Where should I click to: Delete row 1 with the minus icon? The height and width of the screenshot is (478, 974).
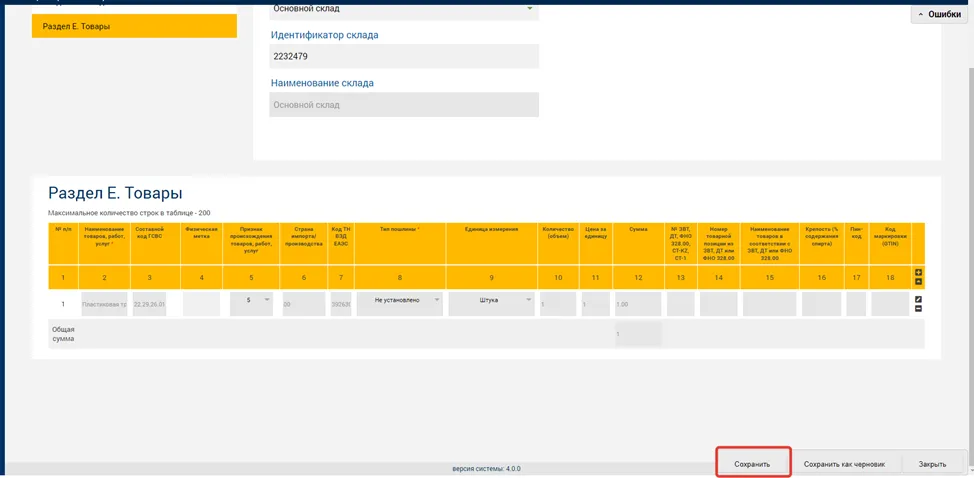pyautogui.click(x=919, y=309)
